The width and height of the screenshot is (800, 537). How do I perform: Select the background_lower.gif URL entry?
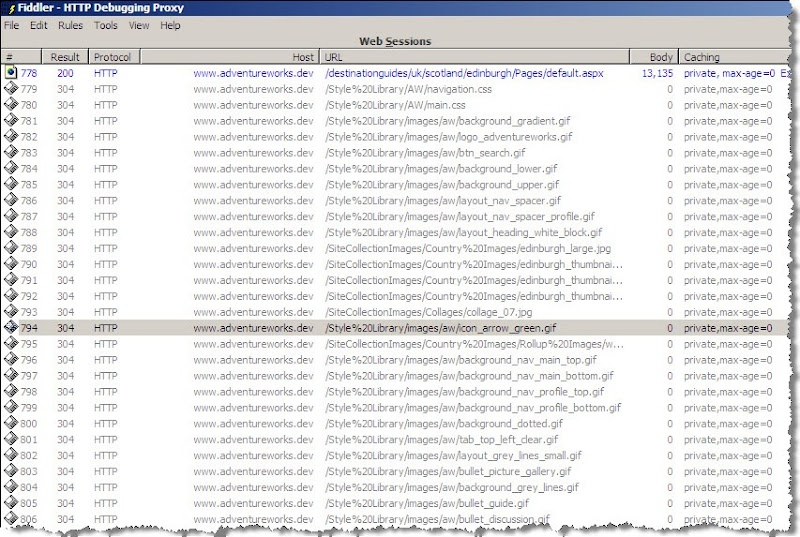(x=441, y=168)
